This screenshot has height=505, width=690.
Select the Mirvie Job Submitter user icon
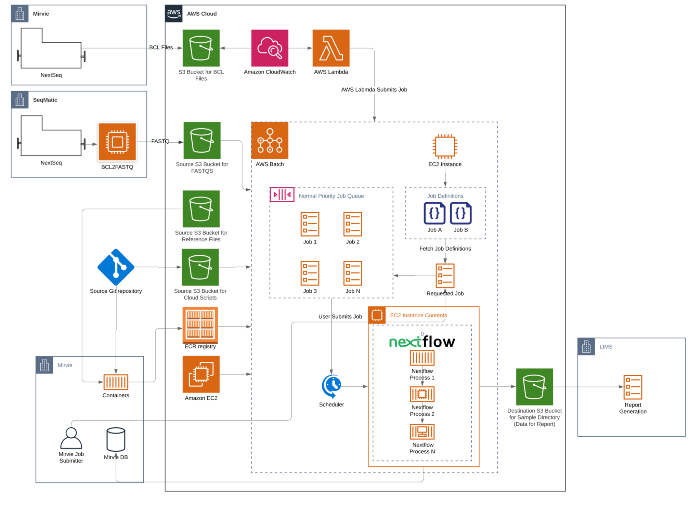(x=71, y=438)
